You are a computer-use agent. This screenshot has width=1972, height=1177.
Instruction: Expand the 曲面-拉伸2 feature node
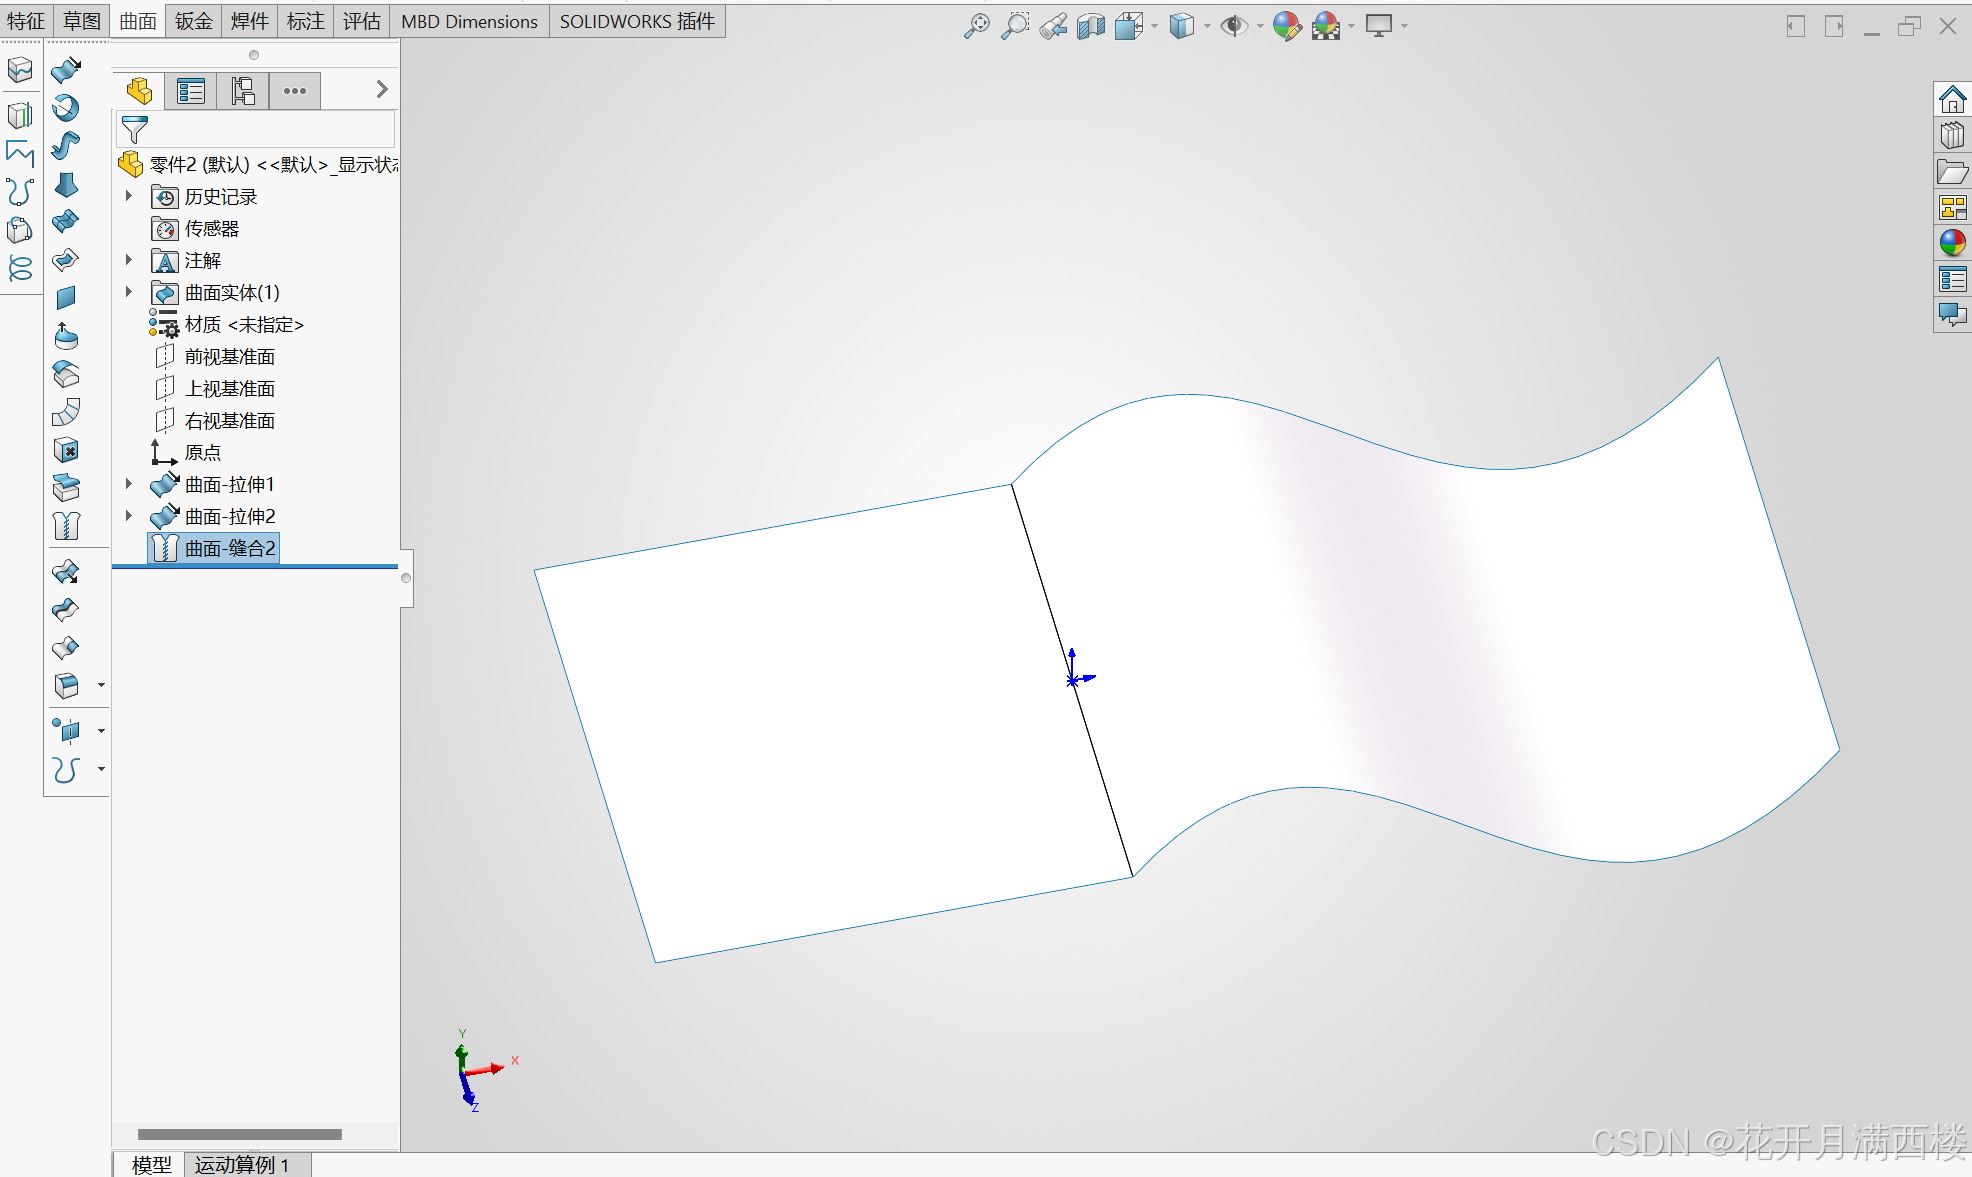(129, 516)
